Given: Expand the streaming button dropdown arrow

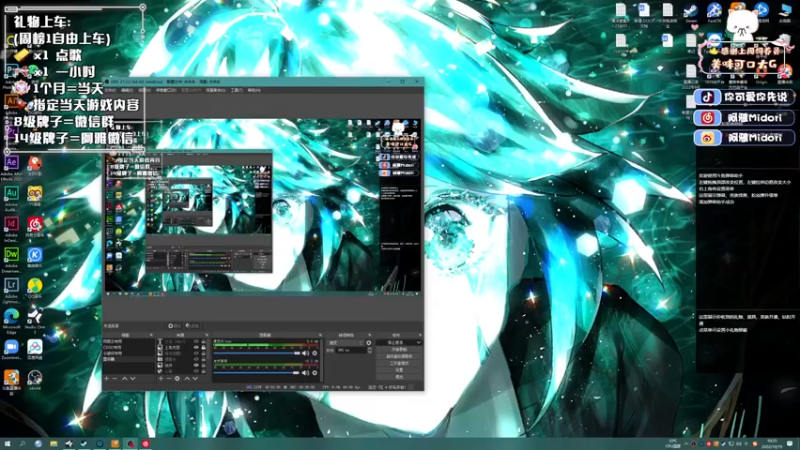Looking at the screenshot, I should pyautogui.click(x=419, y=342).
